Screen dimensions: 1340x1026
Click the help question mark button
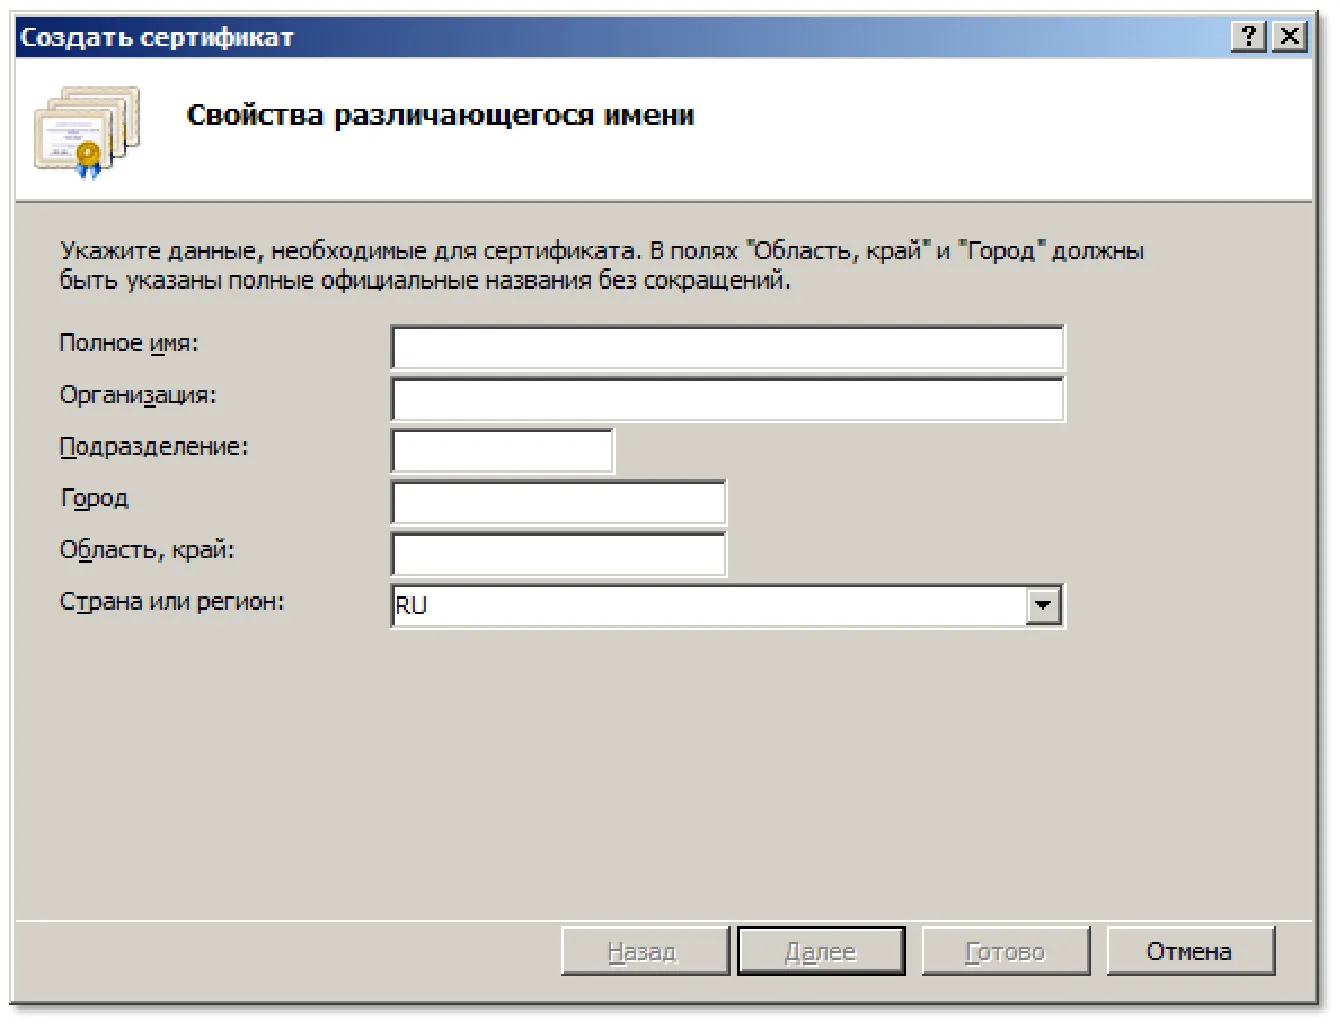(1249, 37)
